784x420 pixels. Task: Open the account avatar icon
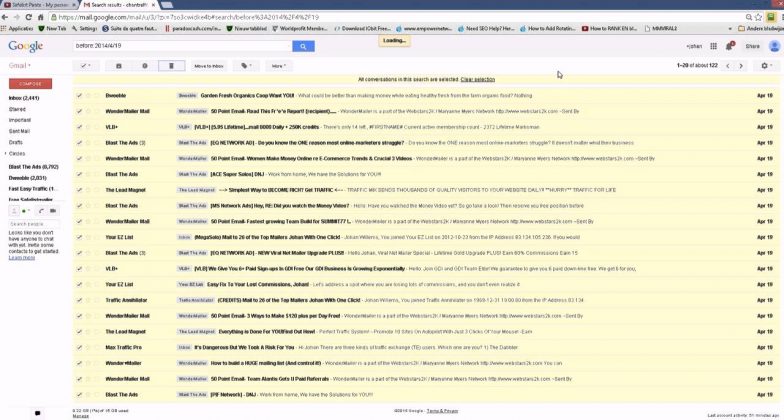(x=774, y=46)
